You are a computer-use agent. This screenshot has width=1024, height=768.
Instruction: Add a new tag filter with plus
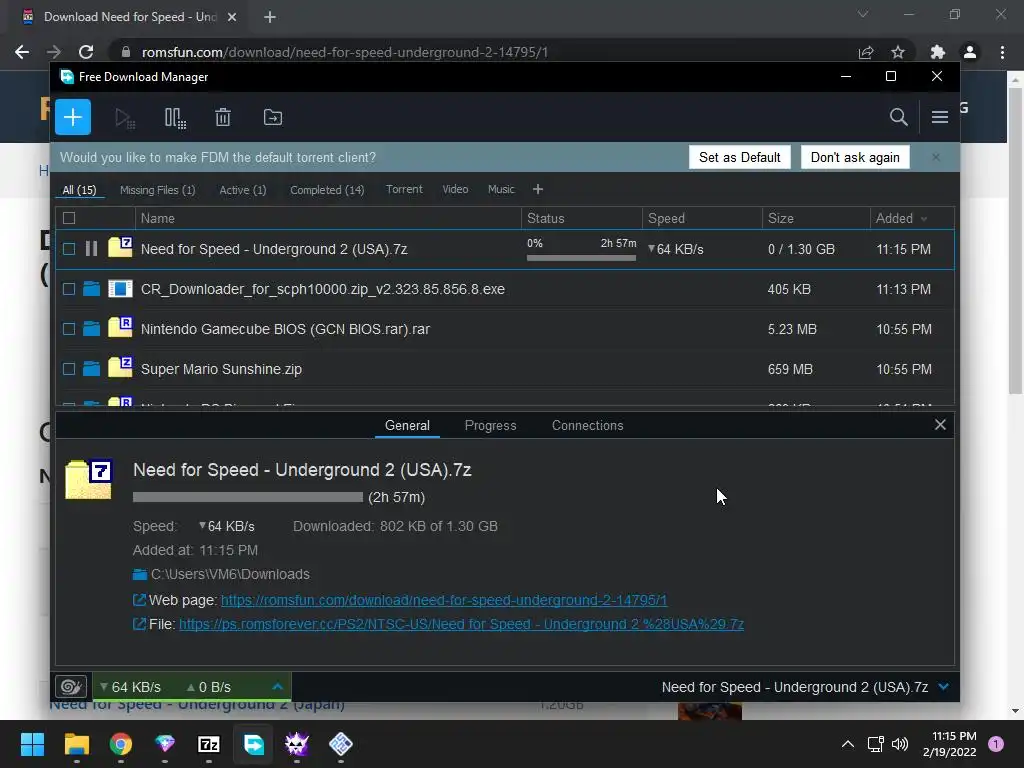pos(537,189)
